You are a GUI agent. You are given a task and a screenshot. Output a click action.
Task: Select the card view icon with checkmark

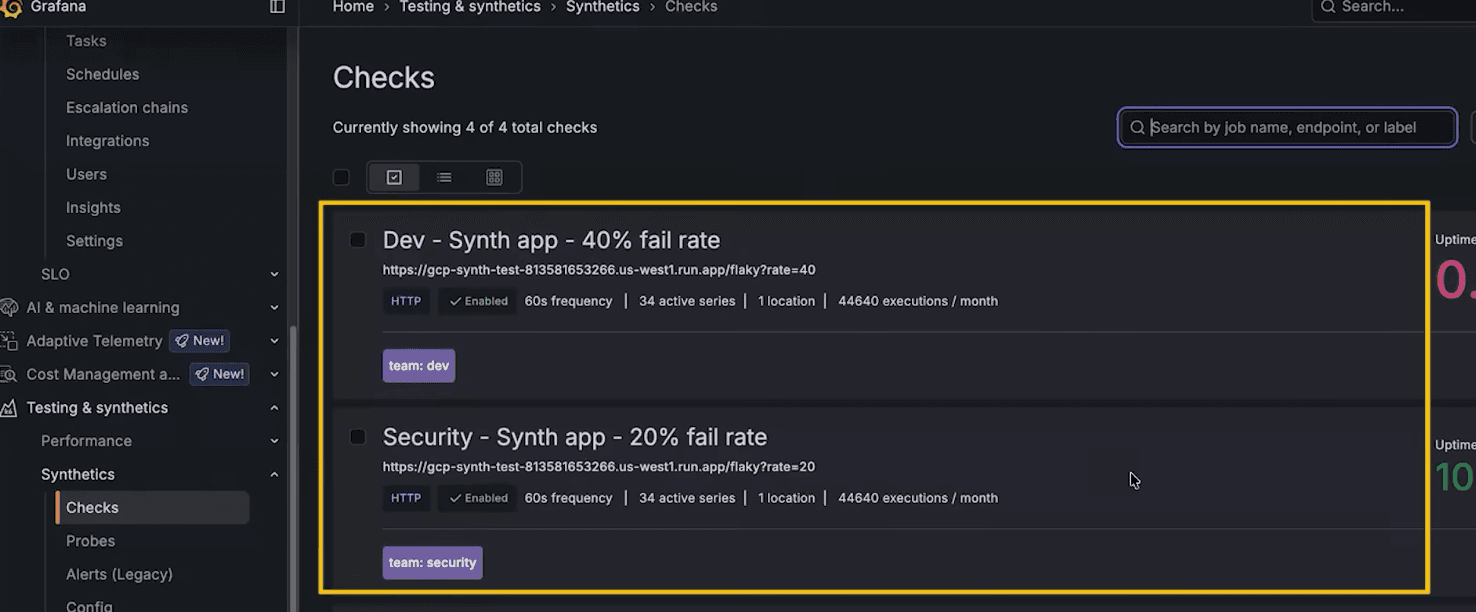[x=394, y=176]
